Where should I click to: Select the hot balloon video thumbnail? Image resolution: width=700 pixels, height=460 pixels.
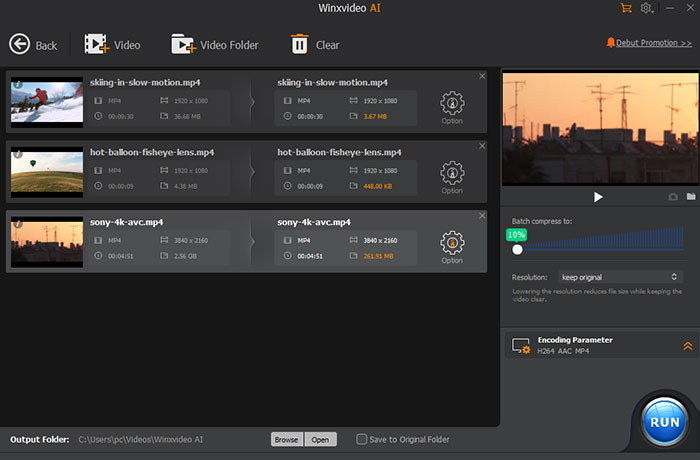(47, 172)
